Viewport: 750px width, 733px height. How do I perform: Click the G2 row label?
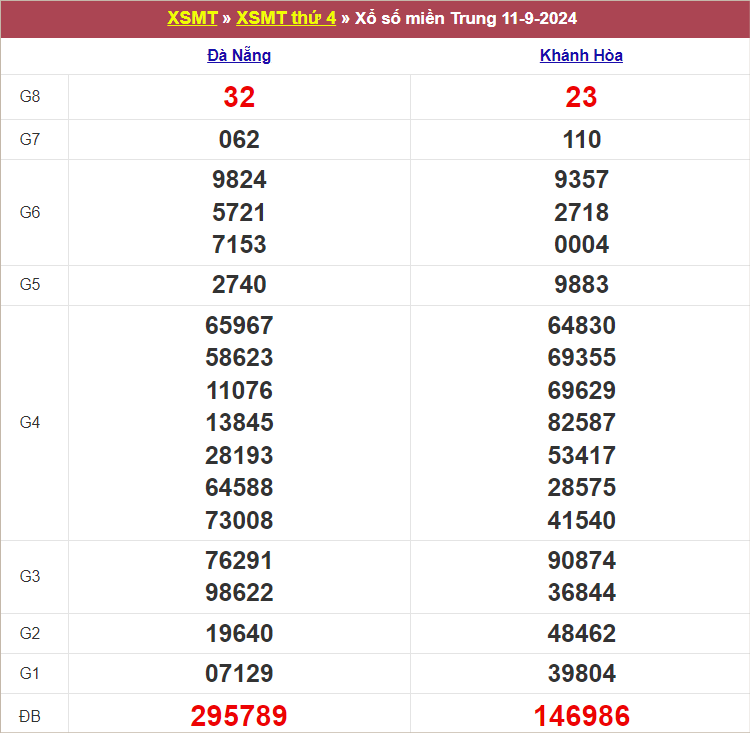[x=30, y=633]
